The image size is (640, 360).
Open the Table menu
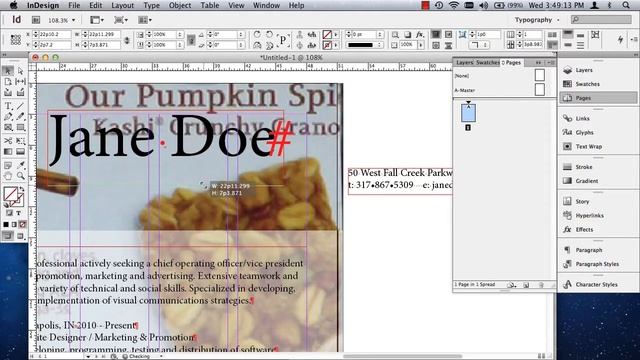[210, 5]
